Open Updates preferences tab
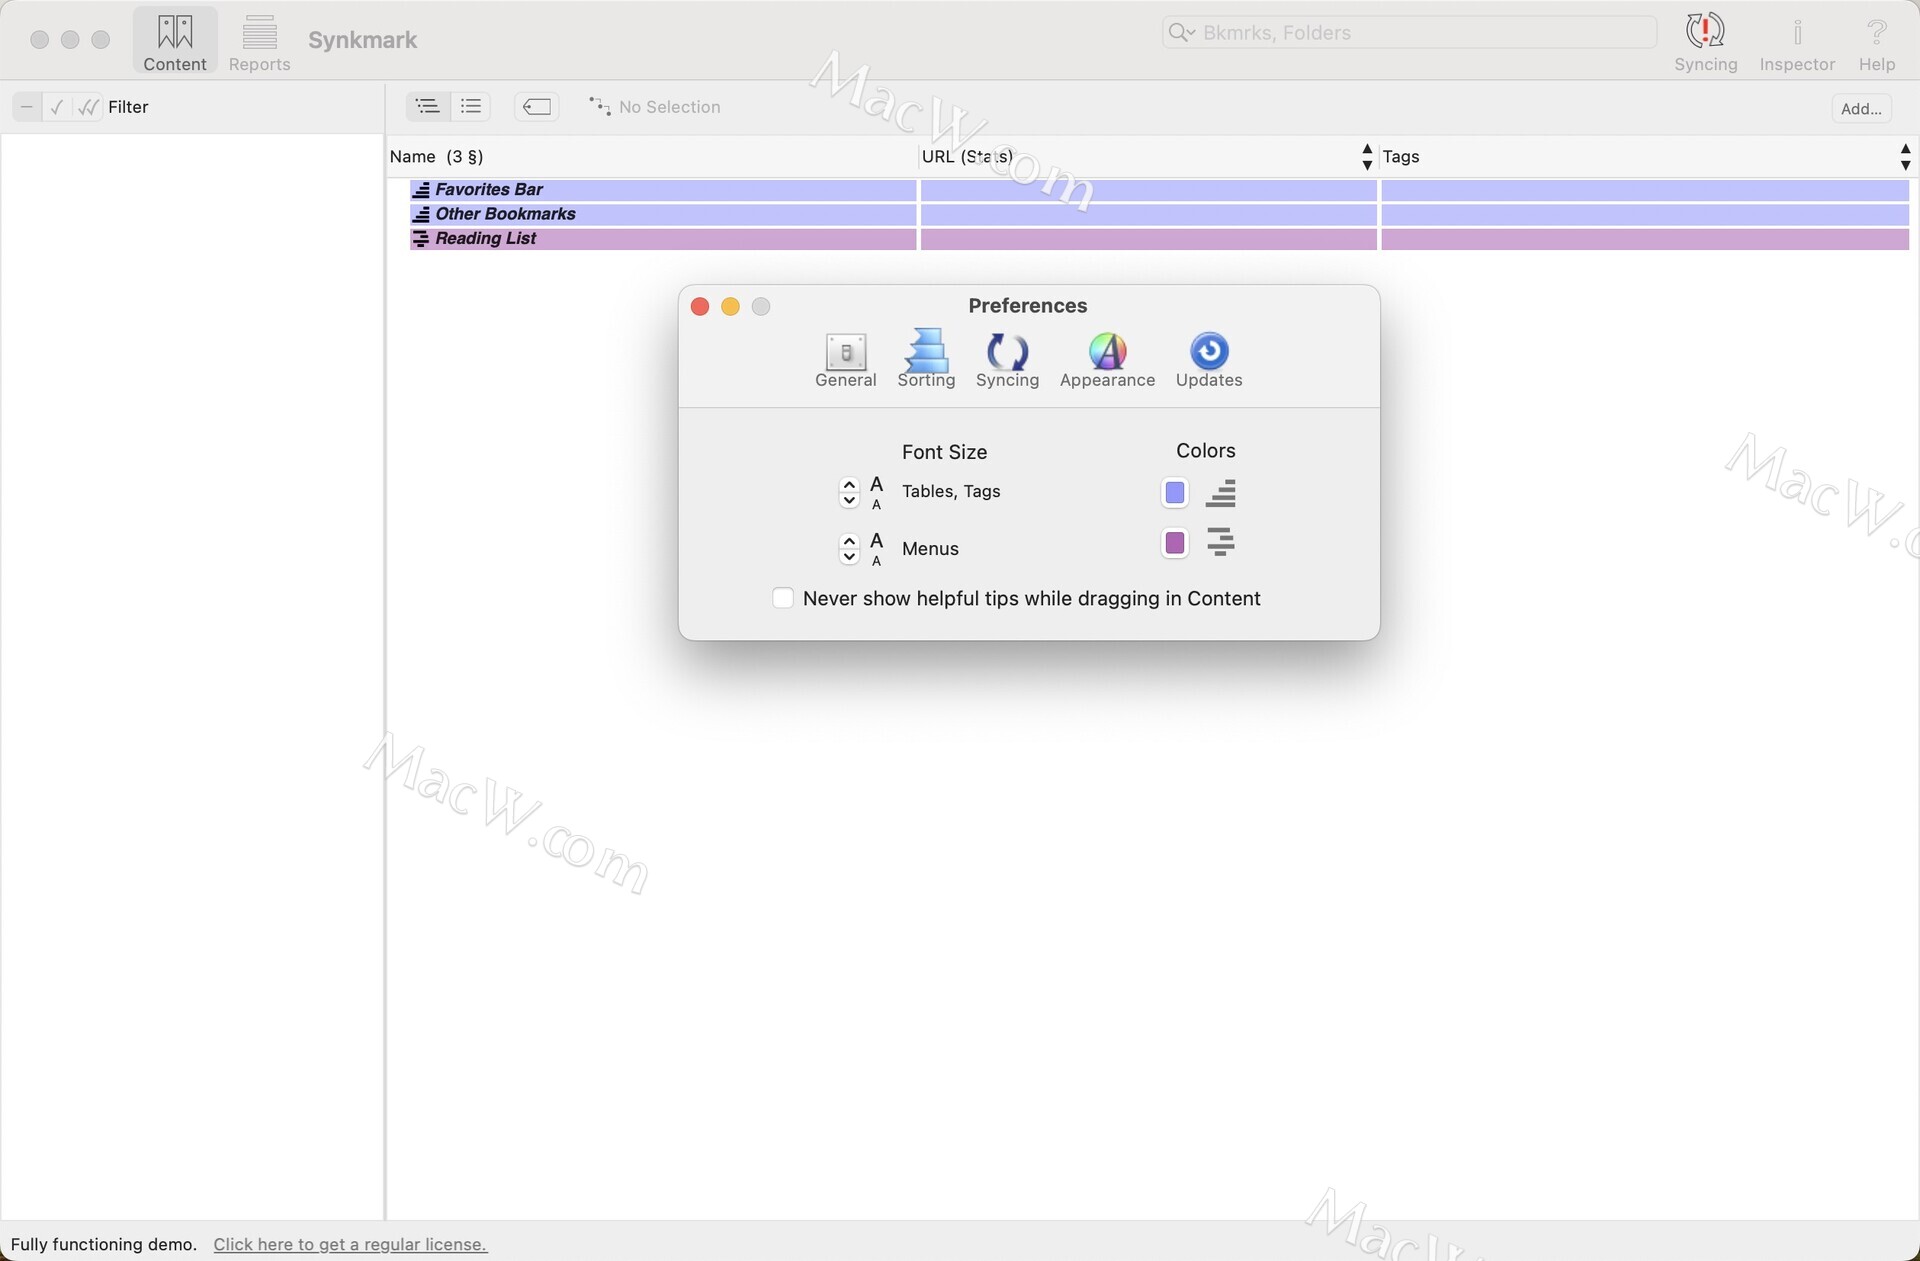The height and width of the screenshot is (1261, 1920). tap(1209, 360)
